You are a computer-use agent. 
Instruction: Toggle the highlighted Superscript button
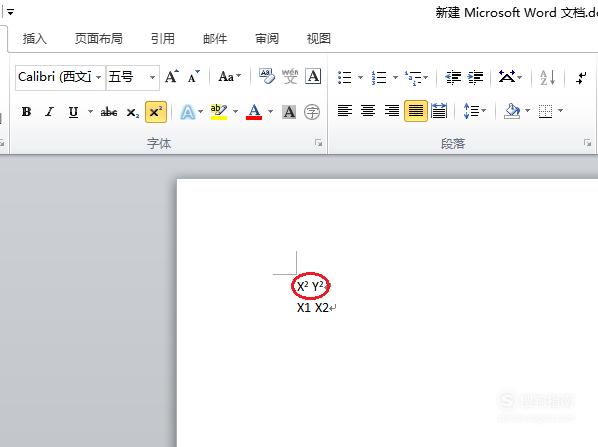click(x=156, y=112)
